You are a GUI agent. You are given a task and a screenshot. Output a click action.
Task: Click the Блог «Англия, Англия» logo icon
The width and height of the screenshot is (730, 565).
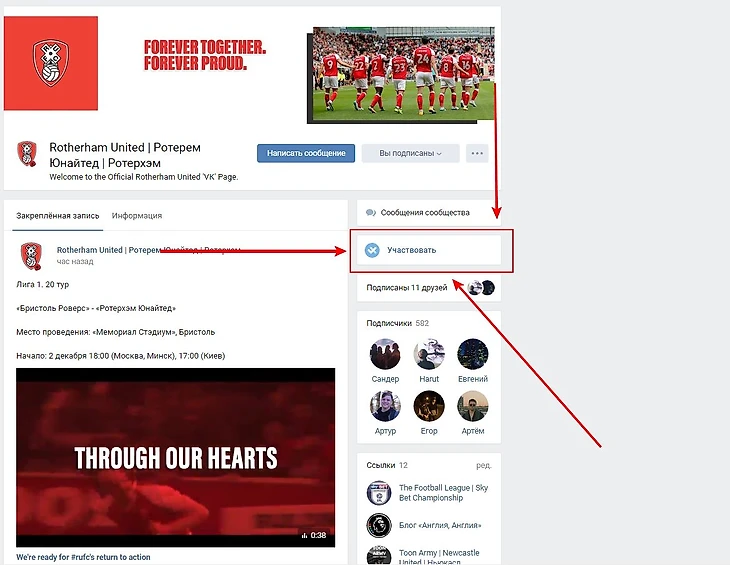[x=379, y=525]
